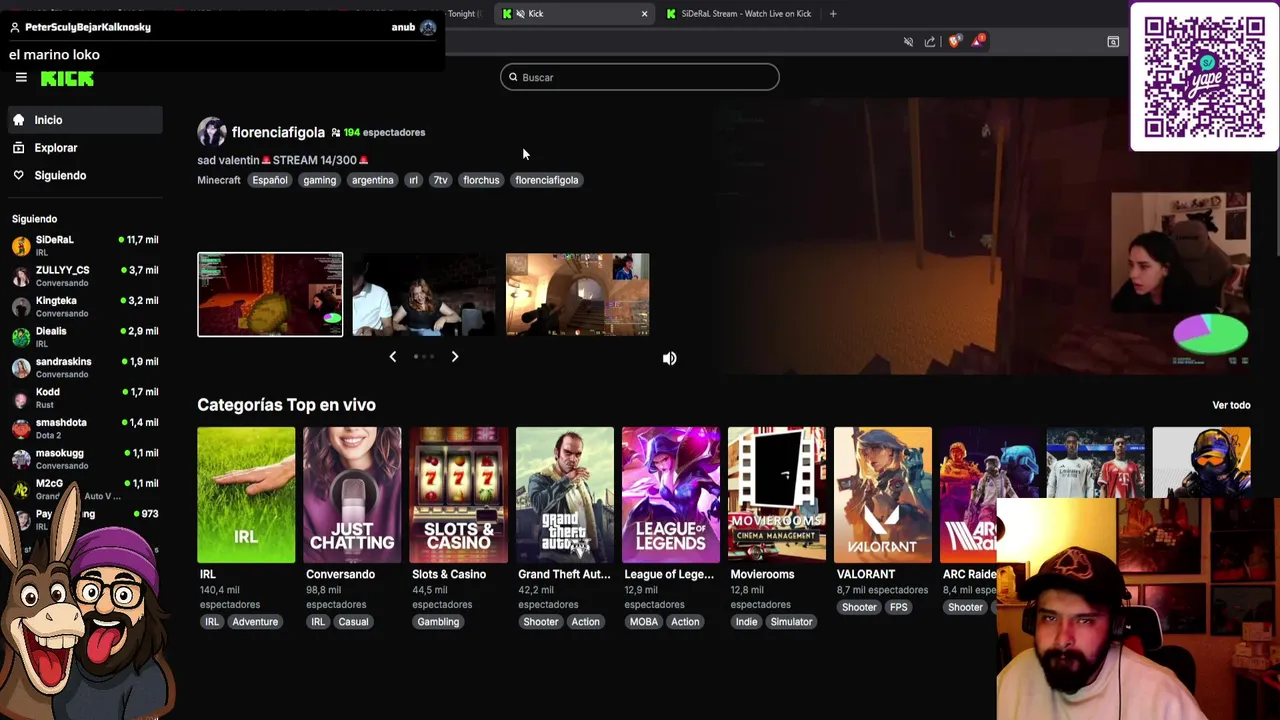This screenshot has width=1280, height=720.
Task: Close the Kick browser tab
Action: tap(644, 14)
